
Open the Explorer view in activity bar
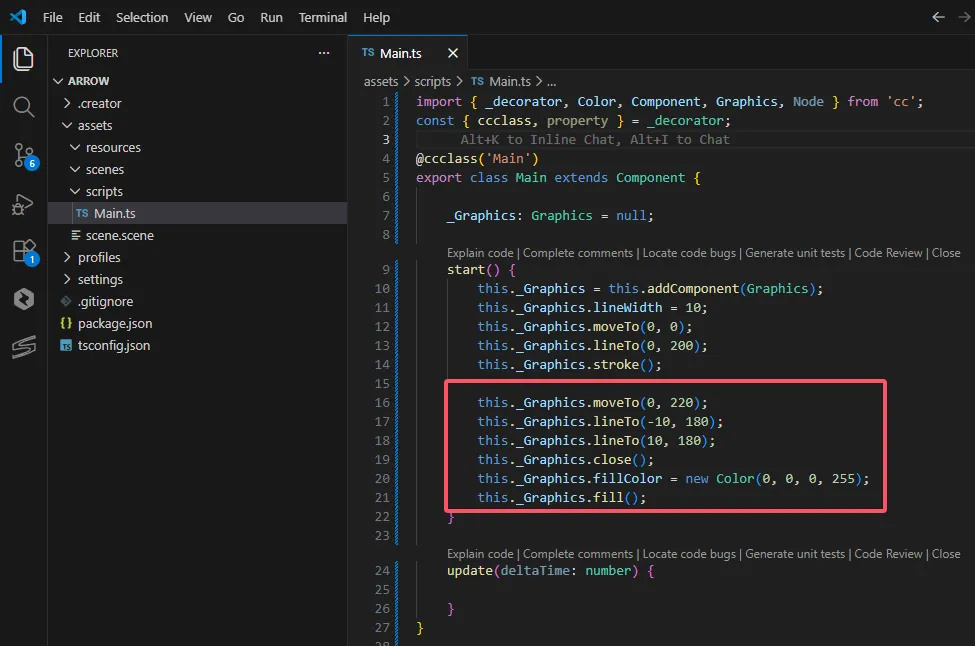point(23,59)
